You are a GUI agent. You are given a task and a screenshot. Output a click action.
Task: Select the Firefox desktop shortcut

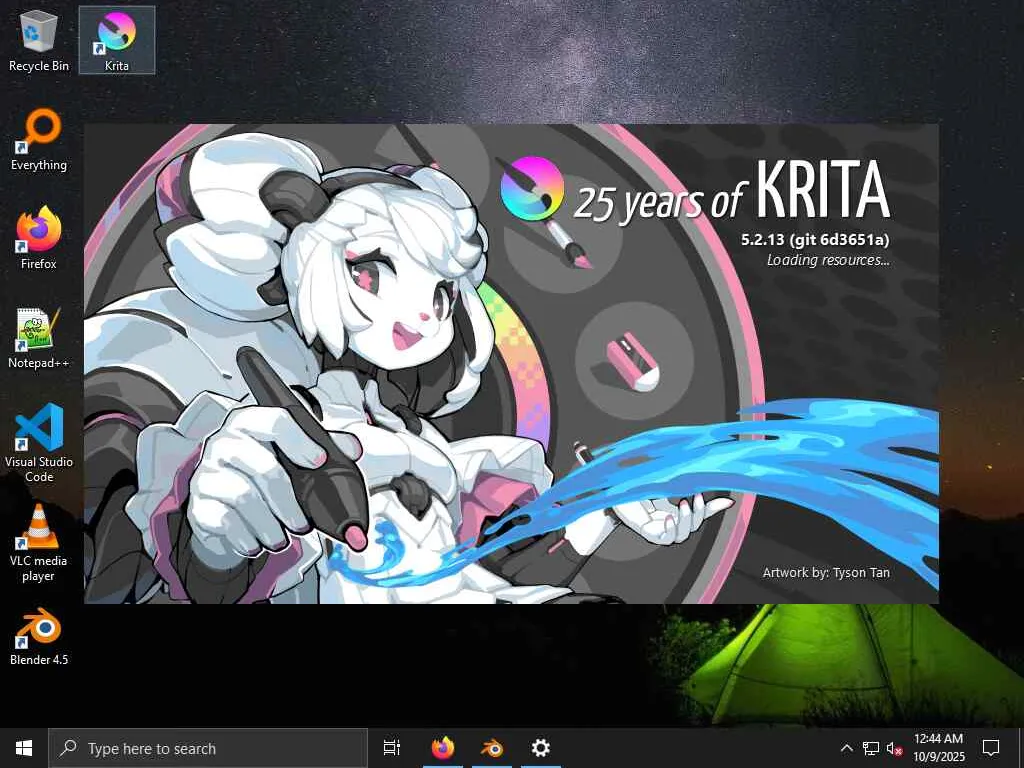pos(39,238)
